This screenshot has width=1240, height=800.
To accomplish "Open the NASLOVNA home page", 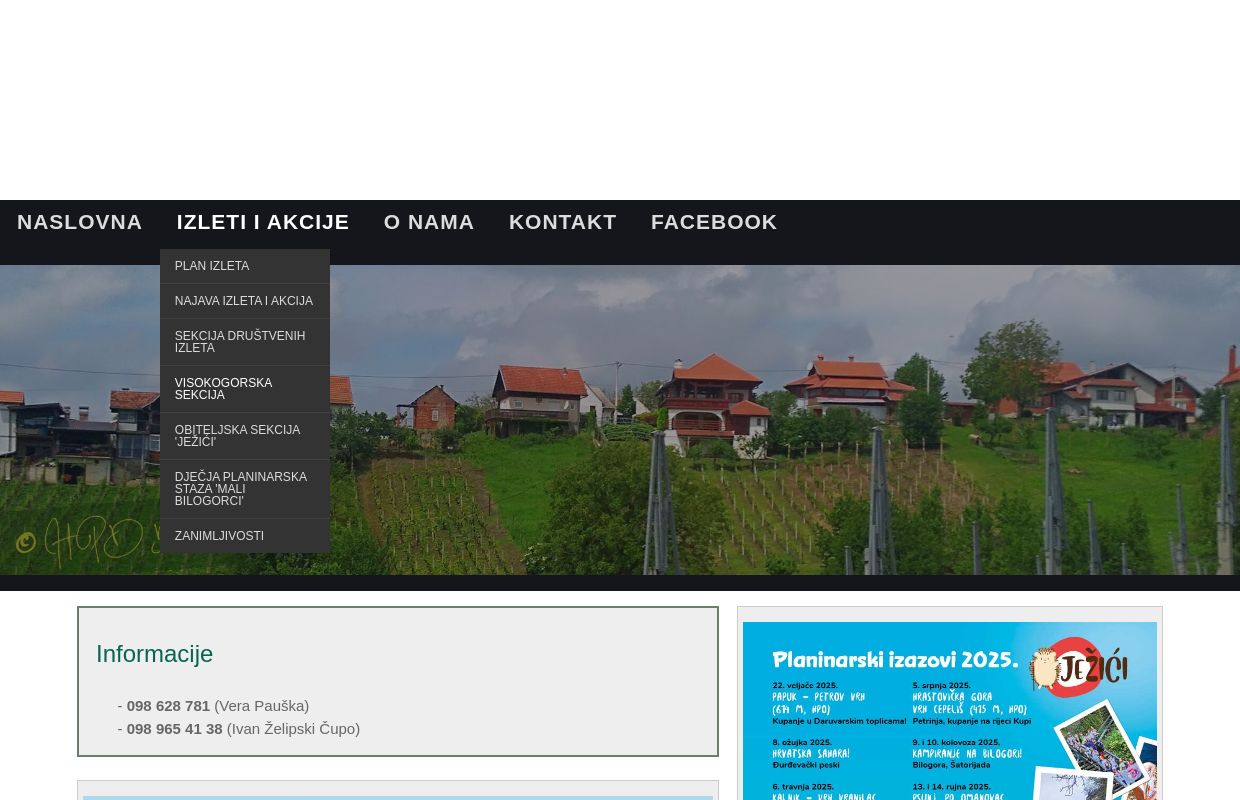I will tap(80, 222).
